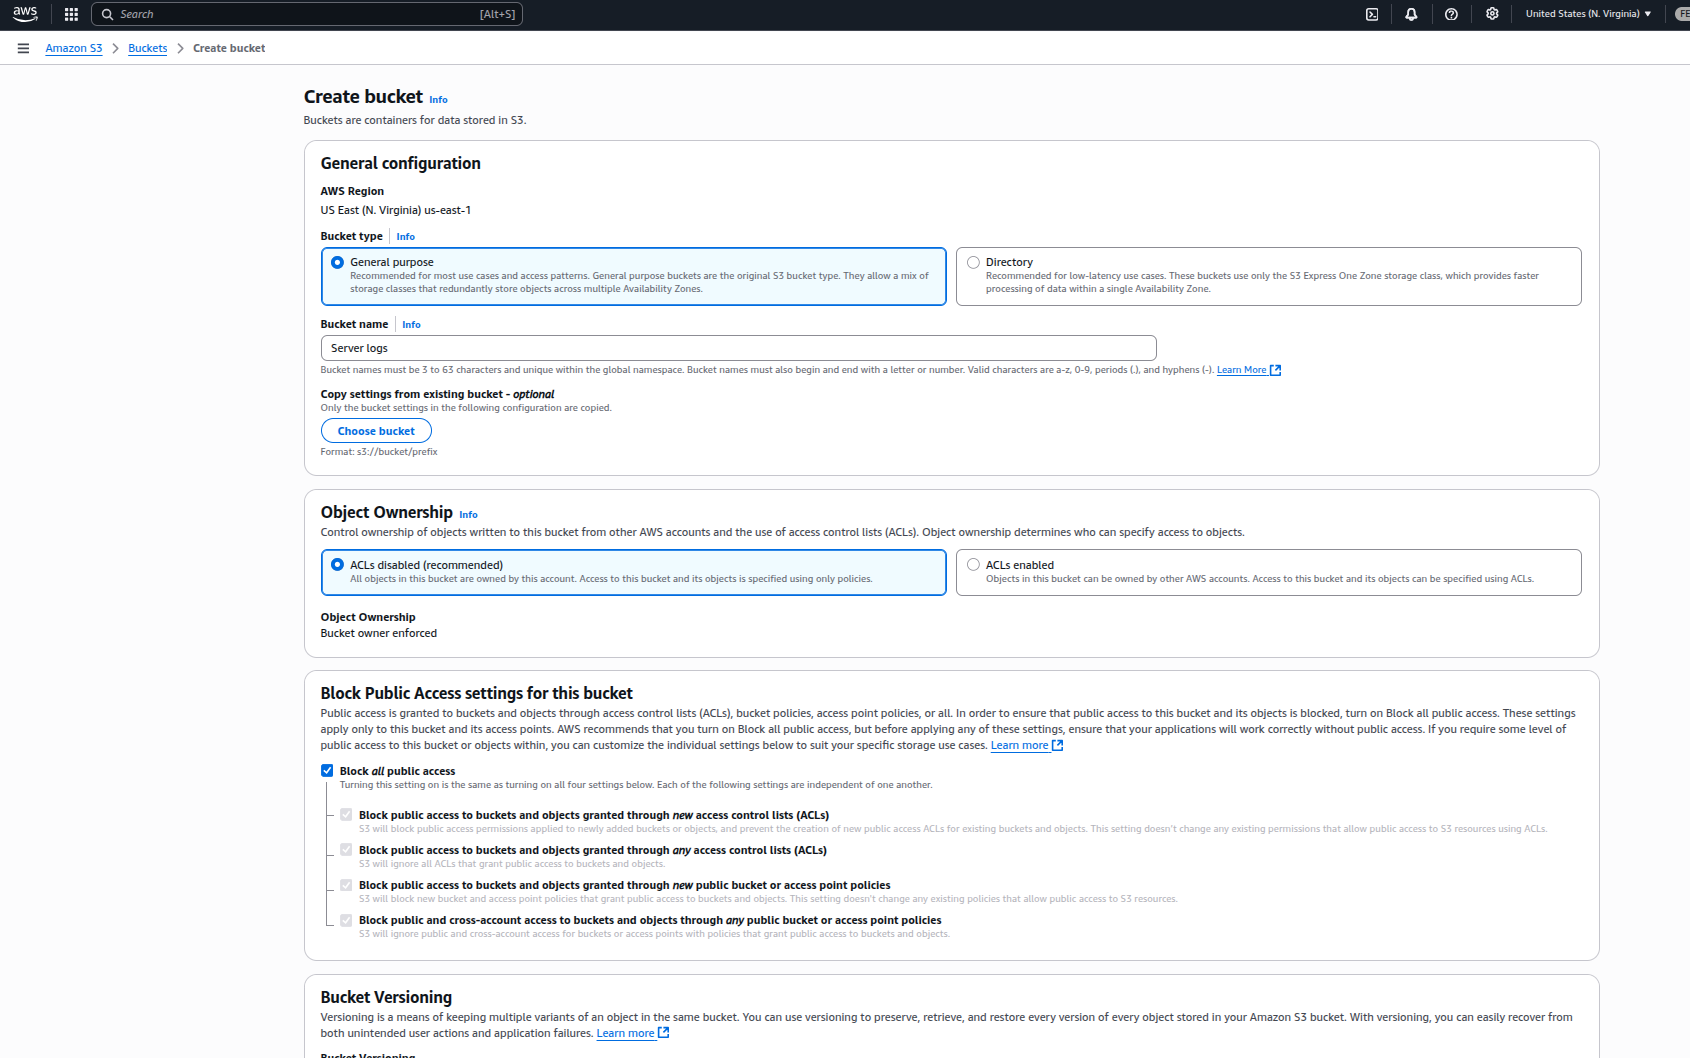Click external link icon beside bucket naming Learn More
This screenshot has width=1690, height=1058.
coord(1276,370)
